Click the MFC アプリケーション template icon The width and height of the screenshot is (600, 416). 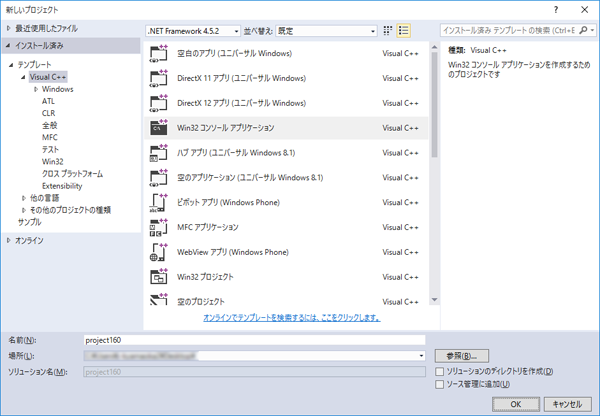click(158, 227)
